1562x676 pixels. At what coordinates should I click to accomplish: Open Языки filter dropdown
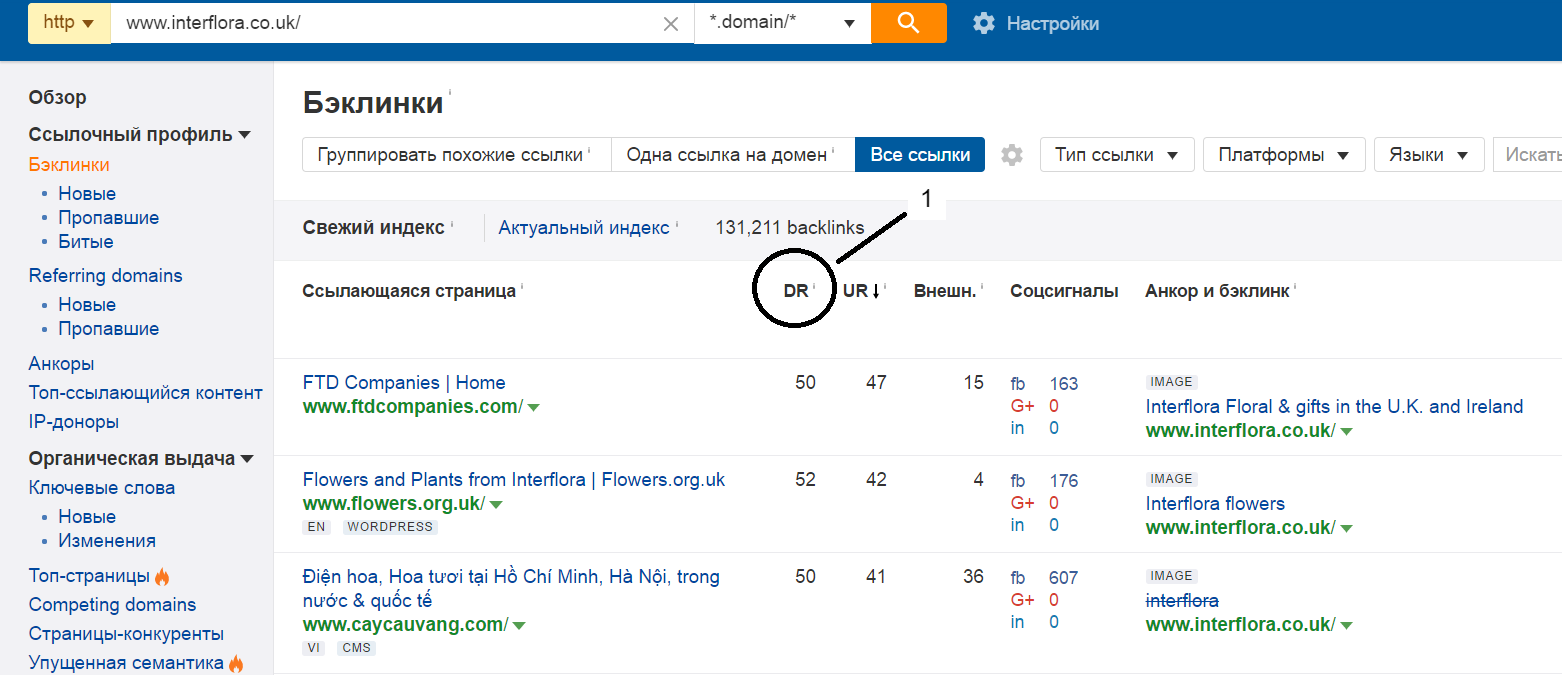click(1428, 155)
